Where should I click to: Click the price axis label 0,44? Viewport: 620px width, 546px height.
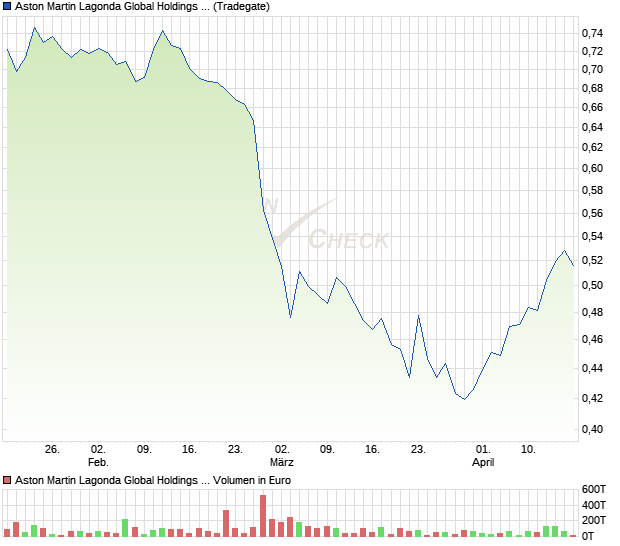pos(592,368)
